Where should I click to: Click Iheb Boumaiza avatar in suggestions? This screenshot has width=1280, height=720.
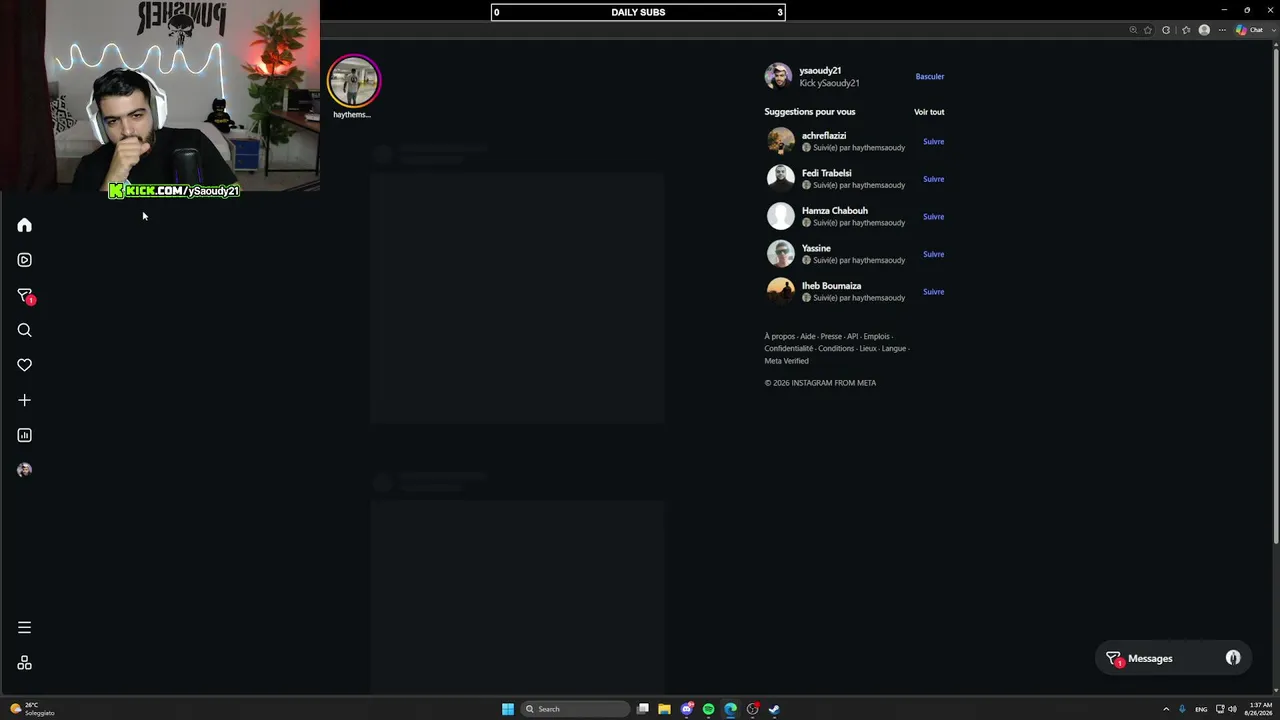pyautogui.click(x=781, y=291)
